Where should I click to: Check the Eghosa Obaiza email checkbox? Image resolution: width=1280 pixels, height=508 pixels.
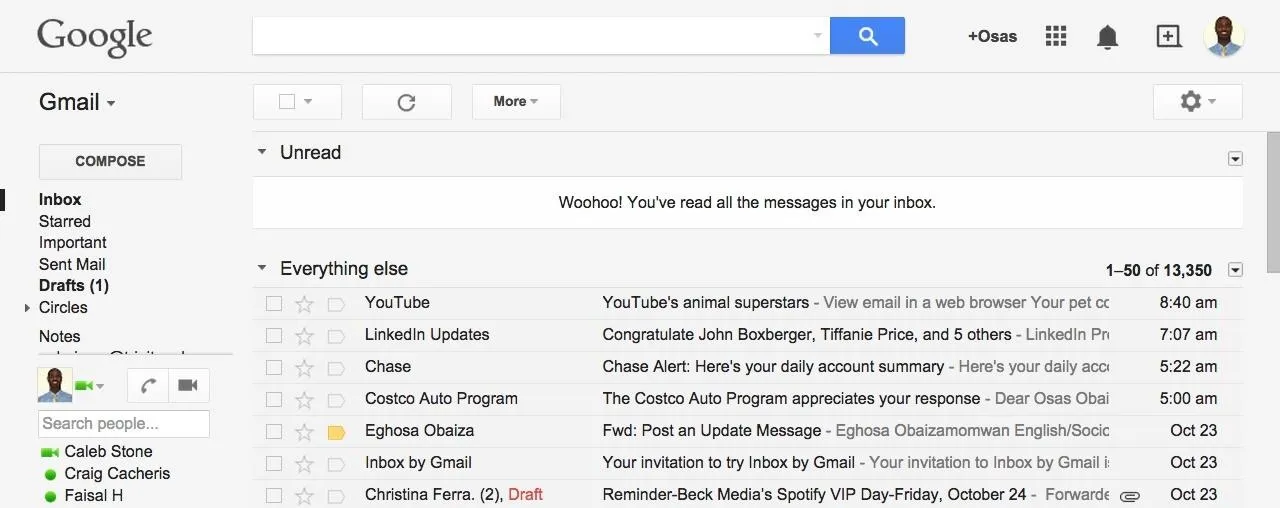(274, 431)
